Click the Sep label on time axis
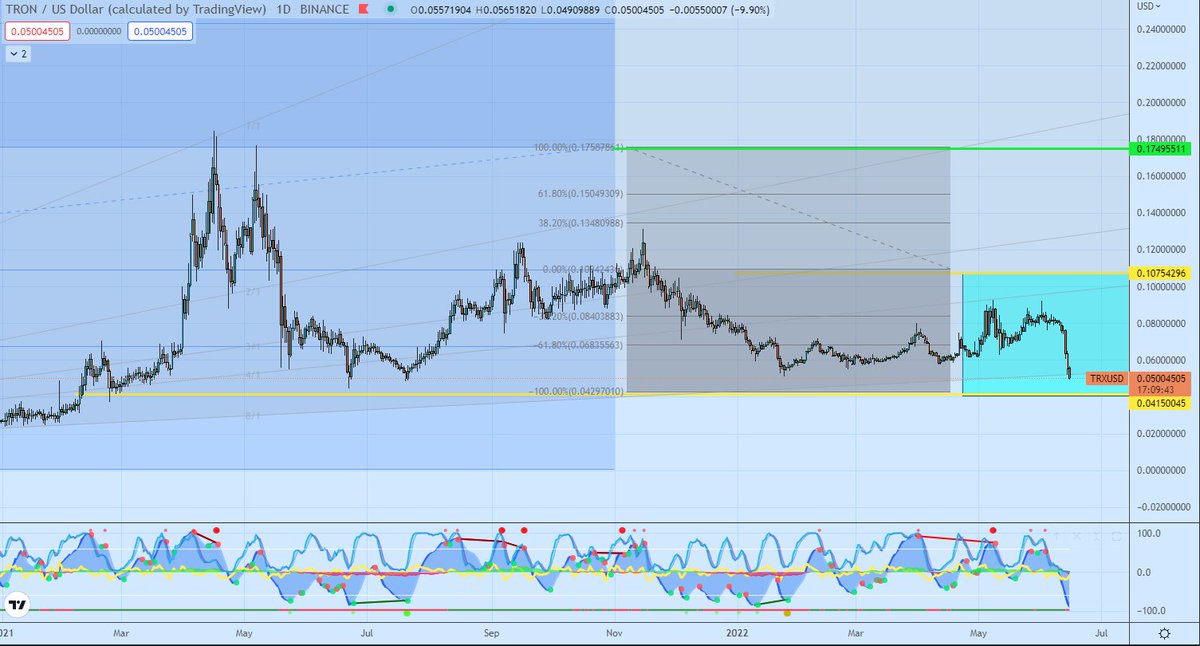The image size is (1200, 646). point(490,633)
